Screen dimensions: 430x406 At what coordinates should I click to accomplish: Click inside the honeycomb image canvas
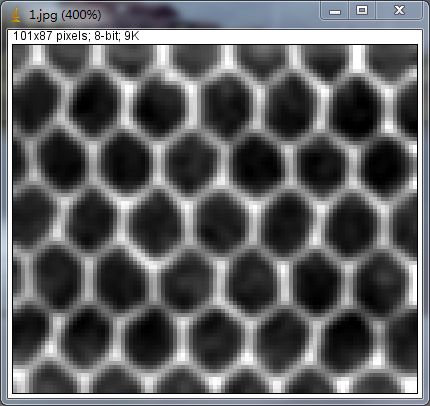tap(215, 219)
